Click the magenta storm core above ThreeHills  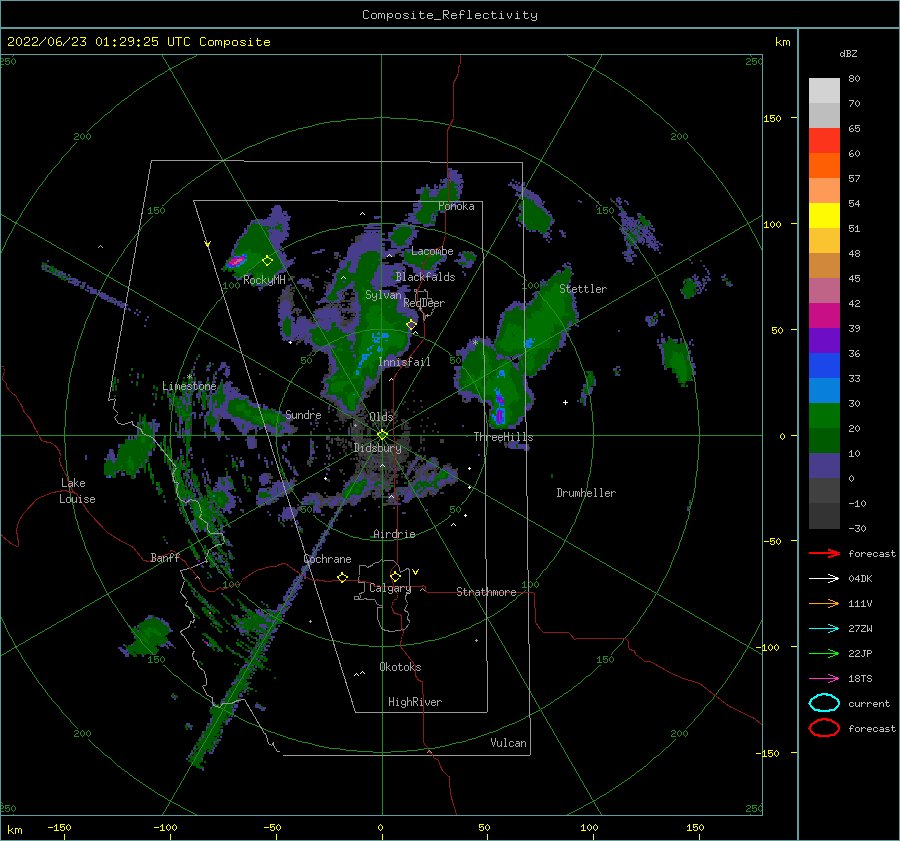pyautogui.click(x=499, y=414)
